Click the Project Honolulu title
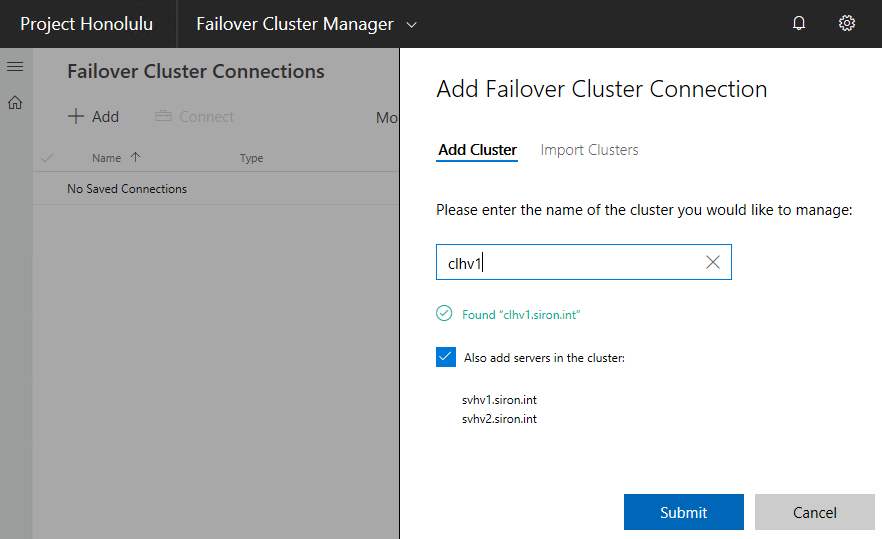 pos(87,24)
